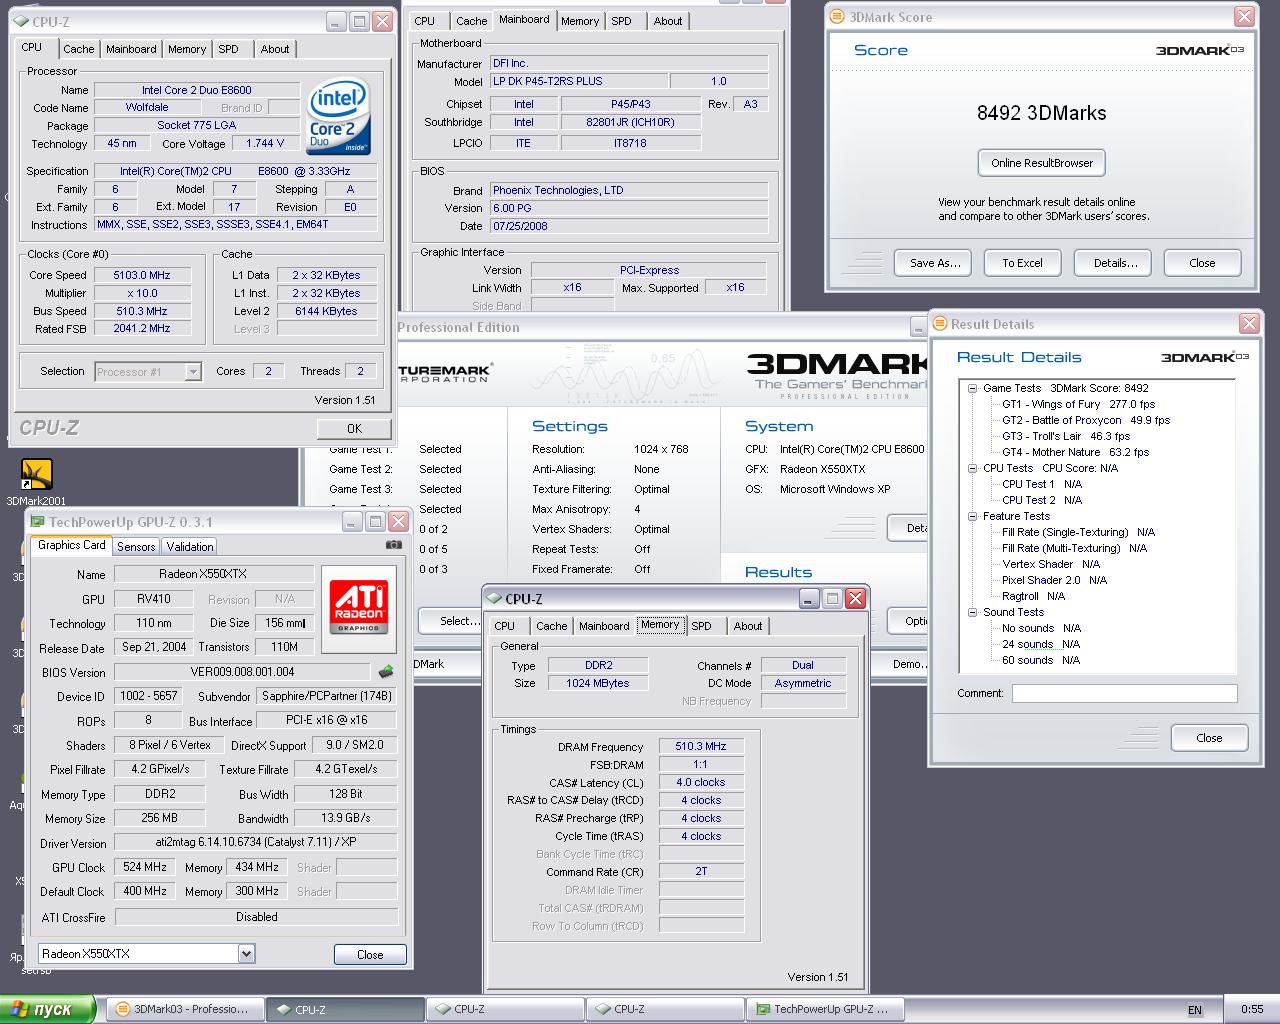Click the 3DMark Score title bar icon

838,17
